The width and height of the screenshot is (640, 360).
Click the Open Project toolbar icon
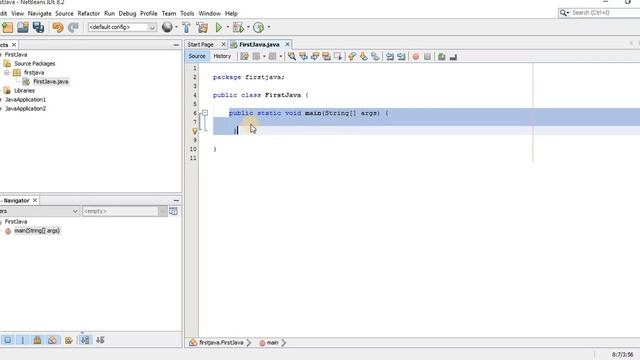point(23,27)
